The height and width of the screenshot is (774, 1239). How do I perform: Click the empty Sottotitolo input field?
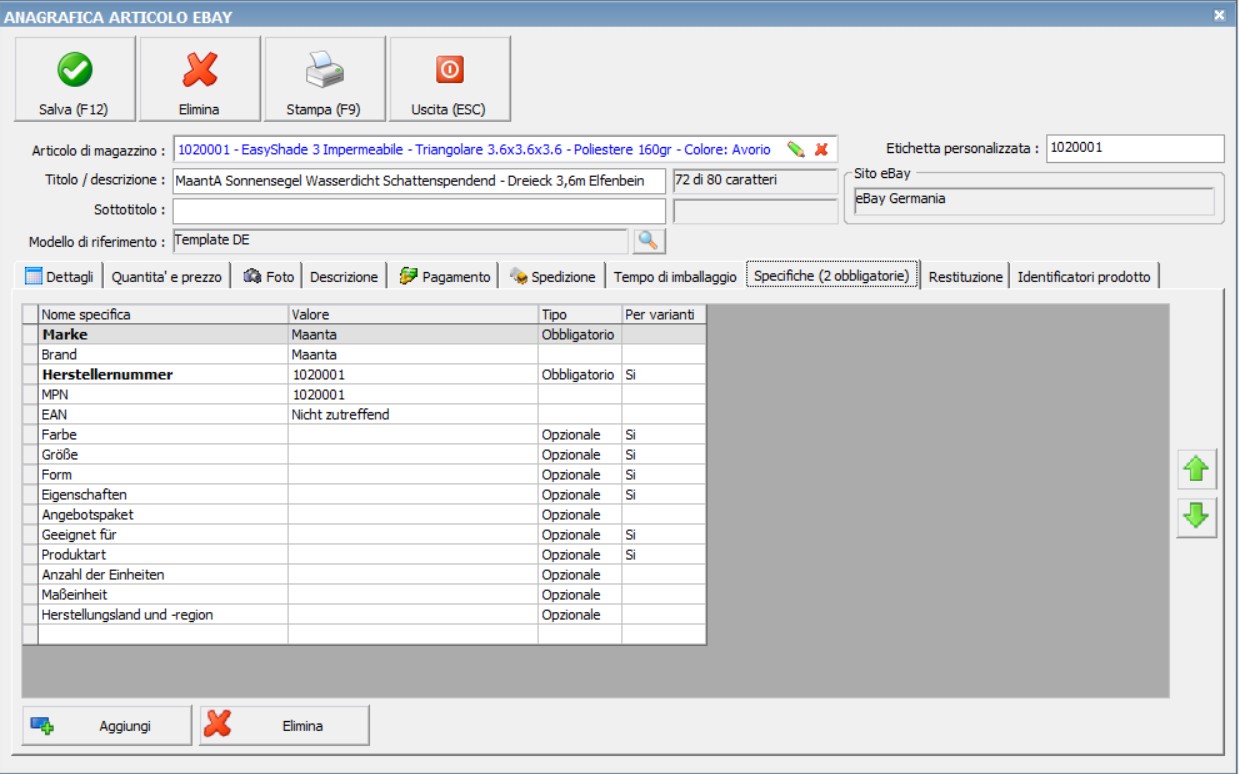coord(418,211)
